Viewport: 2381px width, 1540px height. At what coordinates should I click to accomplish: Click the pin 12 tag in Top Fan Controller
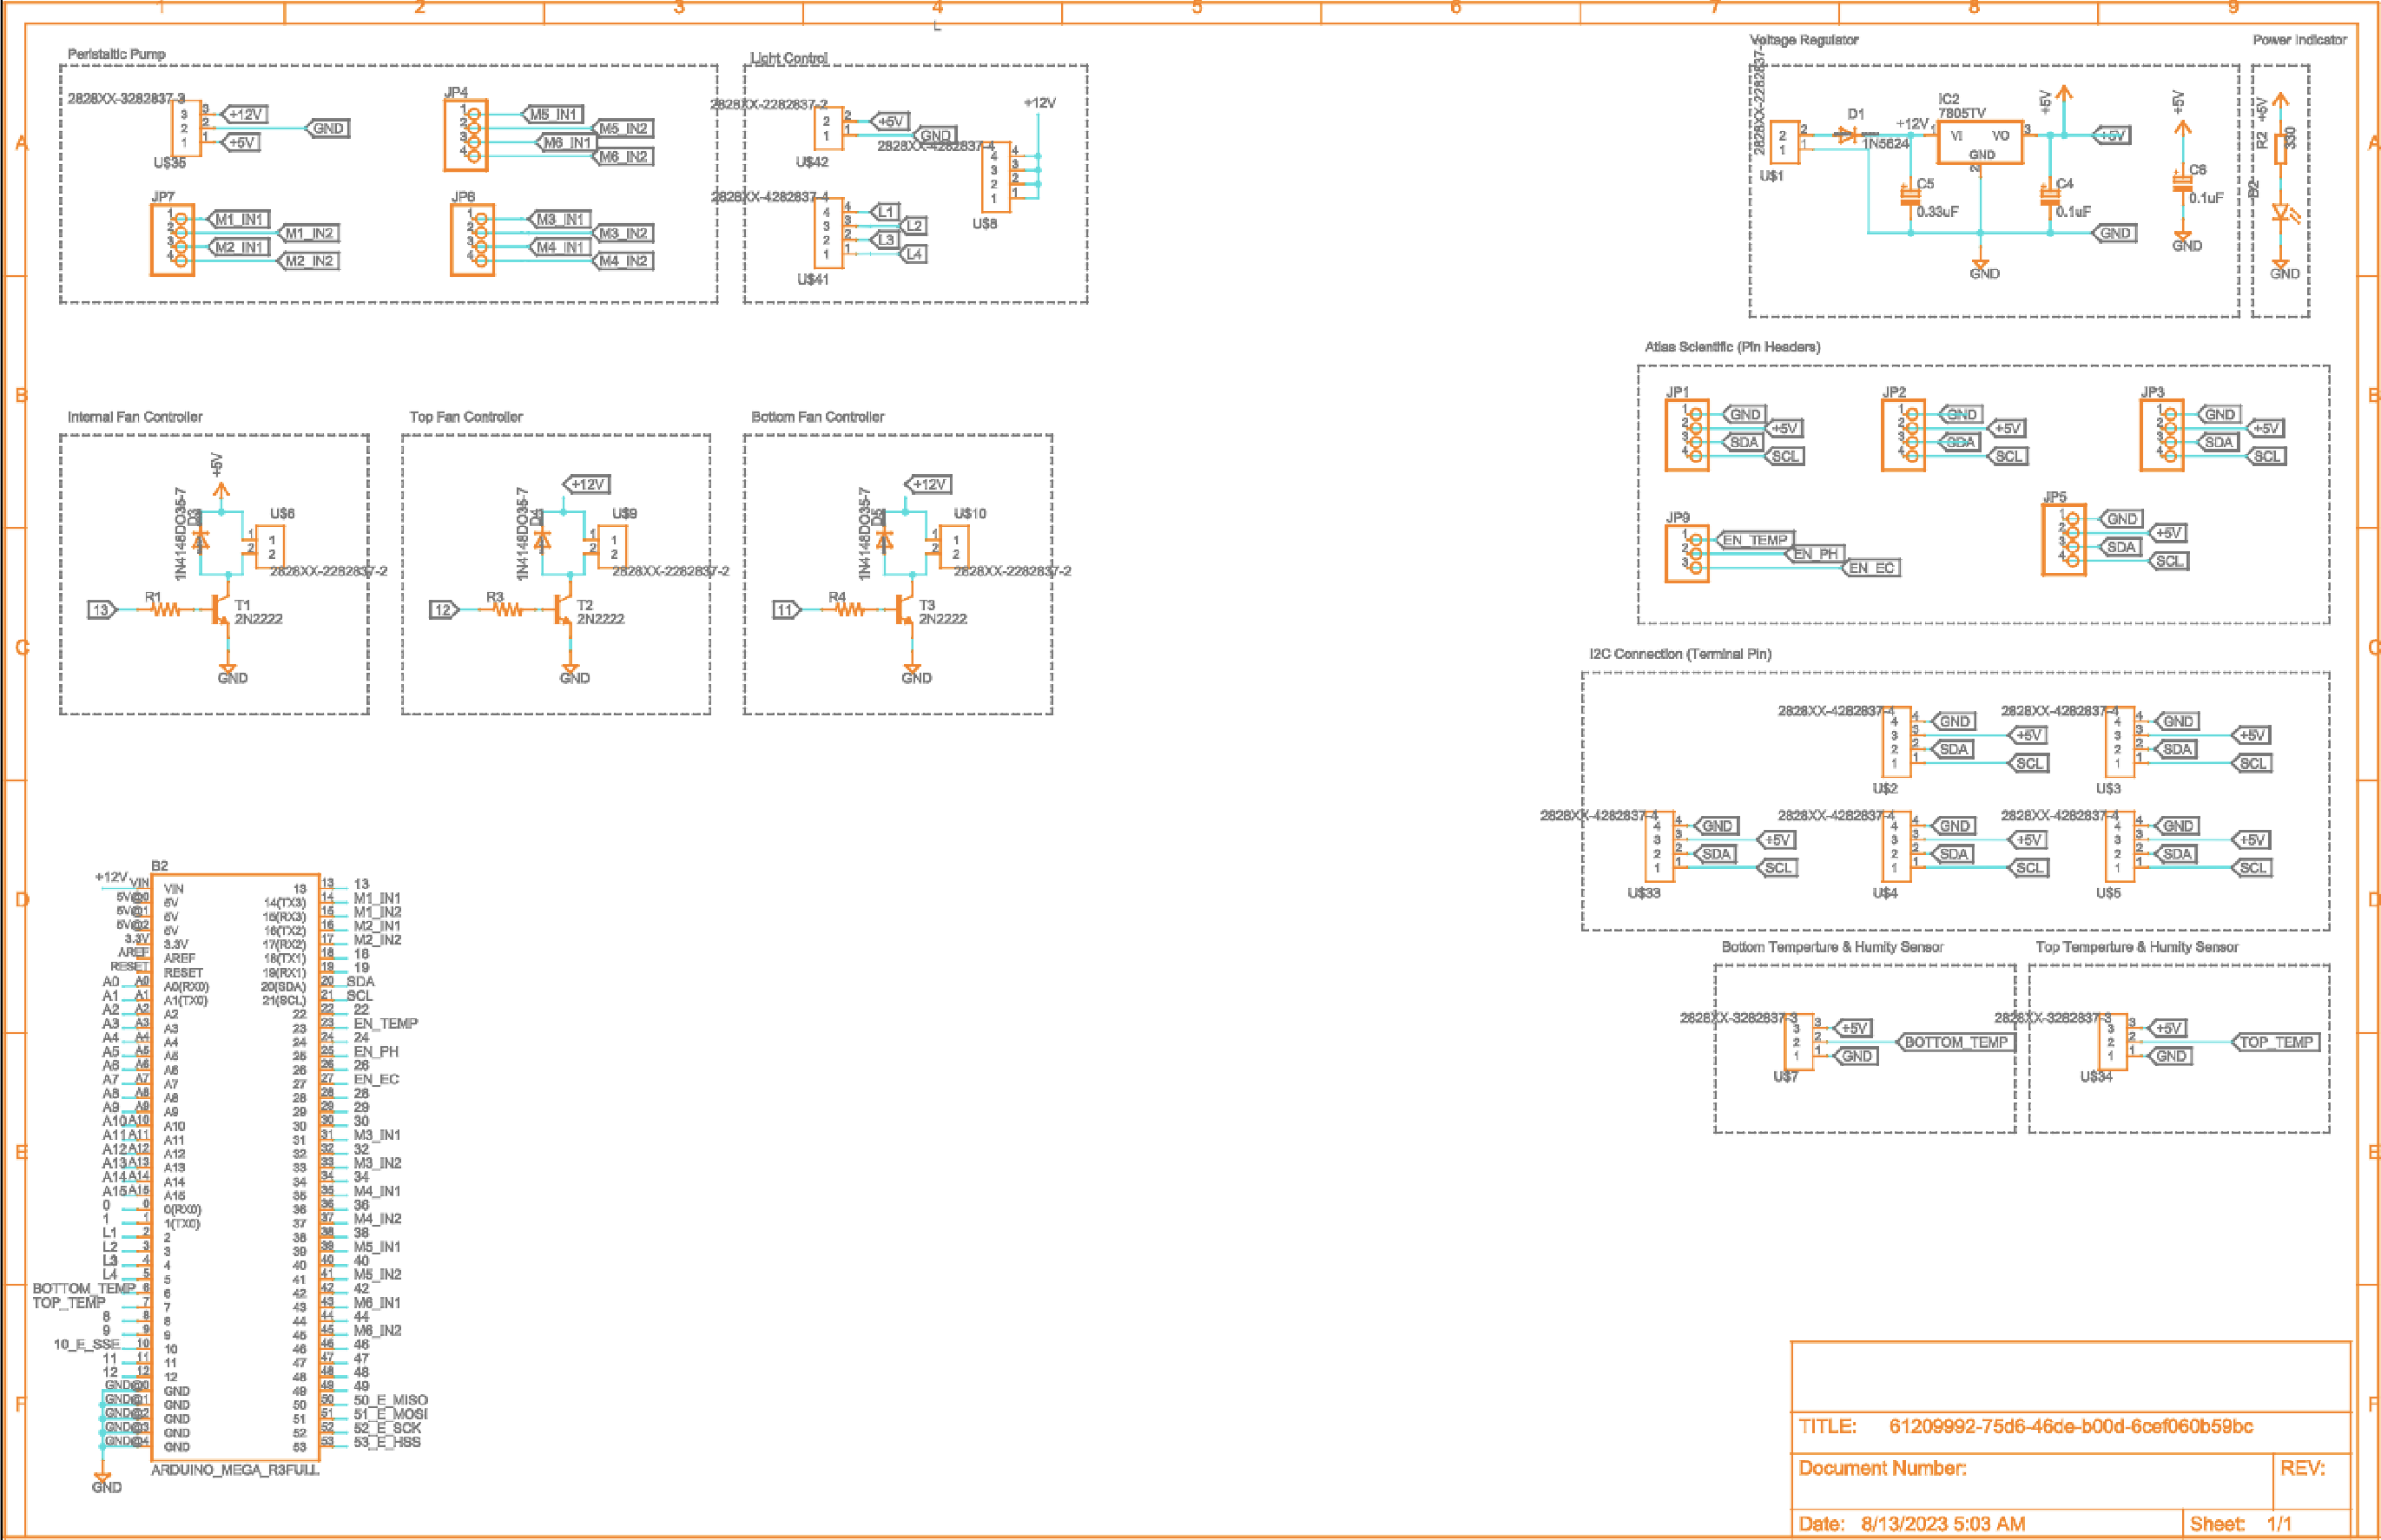(x=444, y=609)
